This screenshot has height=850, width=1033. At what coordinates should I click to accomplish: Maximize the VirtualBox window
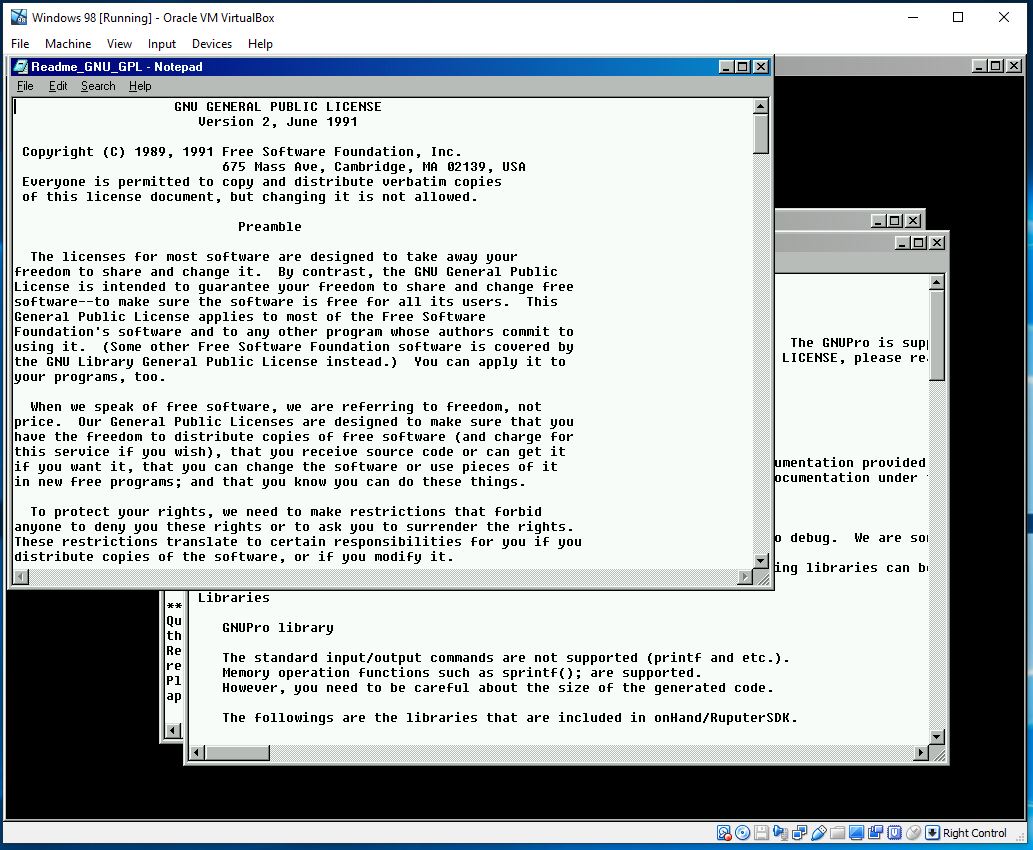(958, 17)
